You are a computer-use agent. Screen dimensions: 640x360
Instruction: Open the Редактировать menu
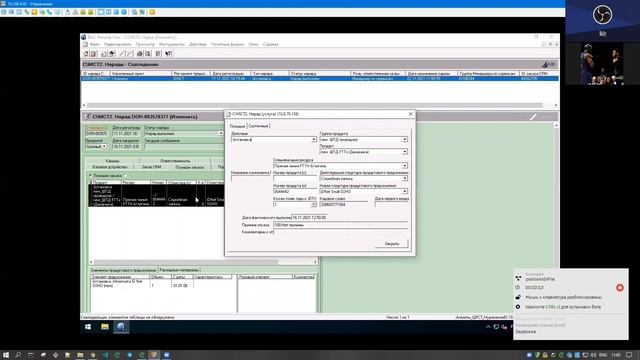[118, 44]
